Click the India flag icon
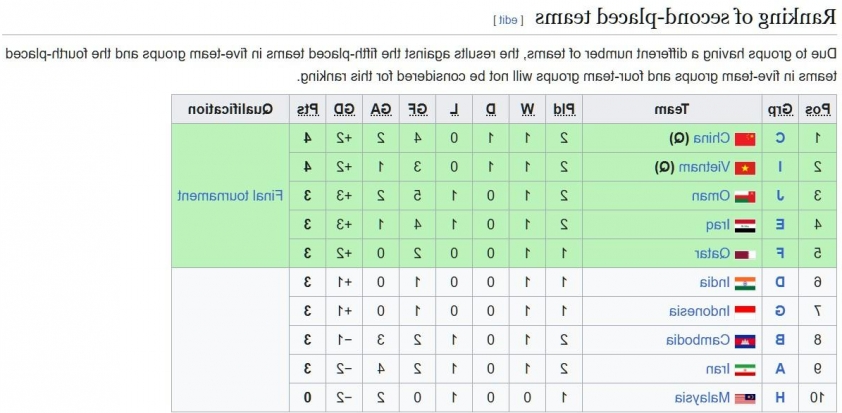This screenshot has width=842, height=413. pyautogui.click(x=745, y=282)
